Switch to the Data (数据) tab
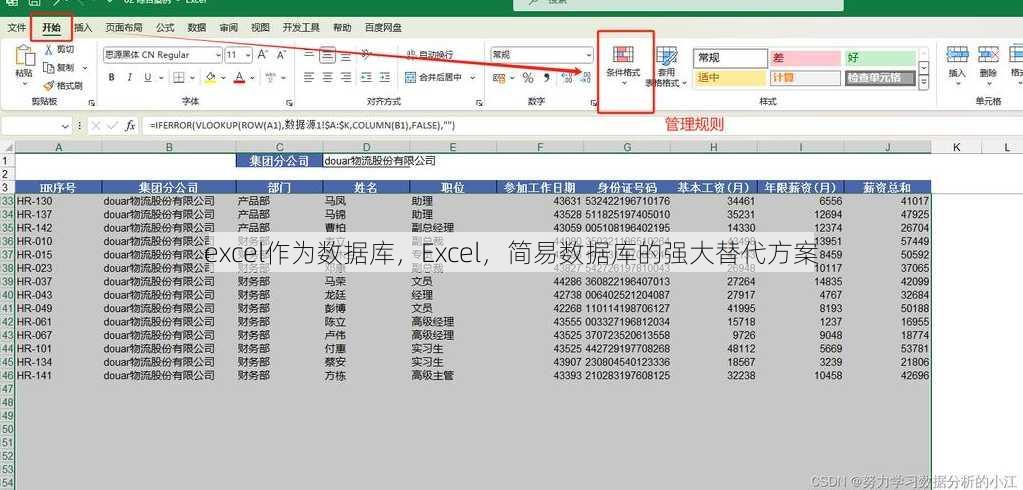 tap(196, 27)
